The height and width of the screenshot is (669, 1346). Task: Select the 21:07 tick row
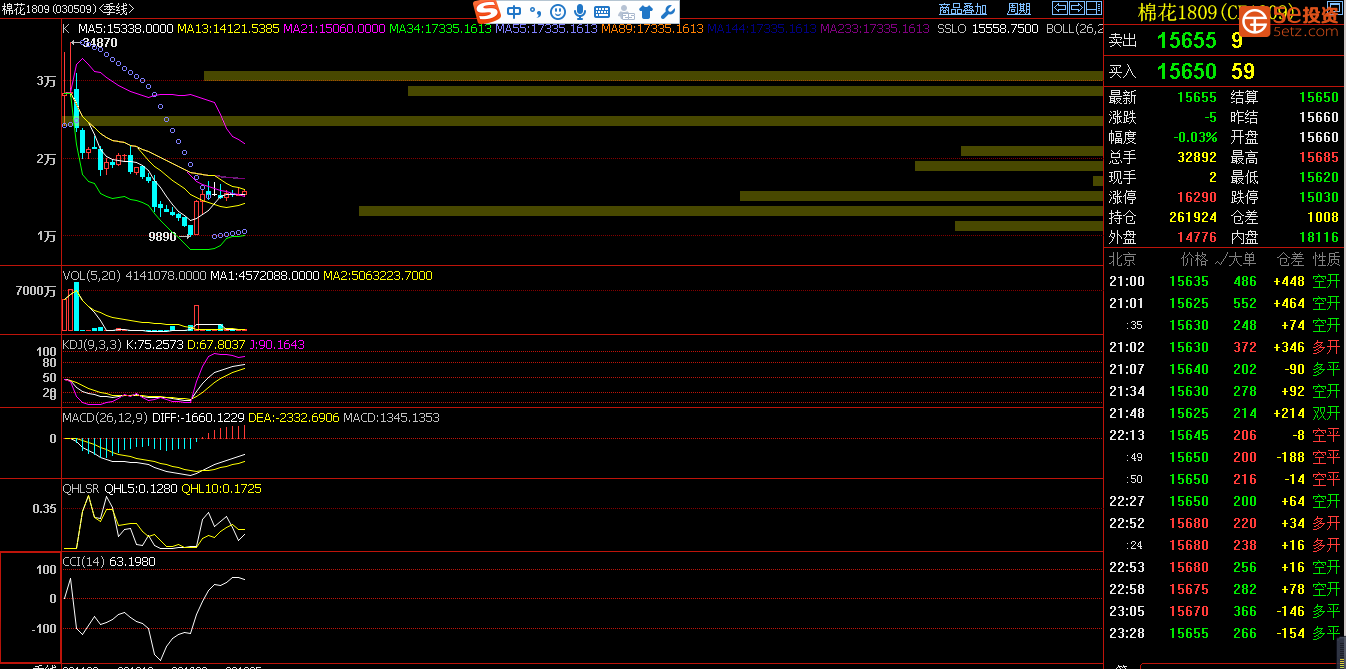coord(1225,369)
